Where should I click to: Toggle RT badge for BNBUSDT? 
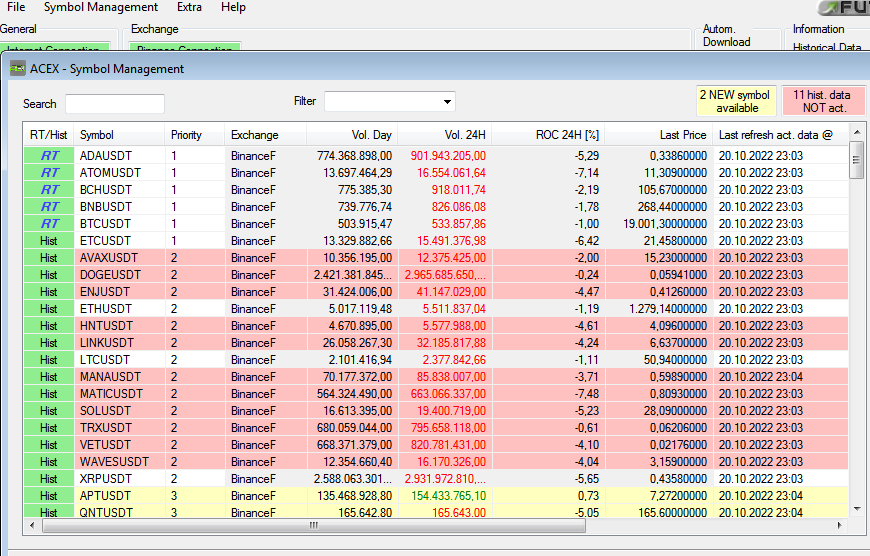tap(49, 207)
